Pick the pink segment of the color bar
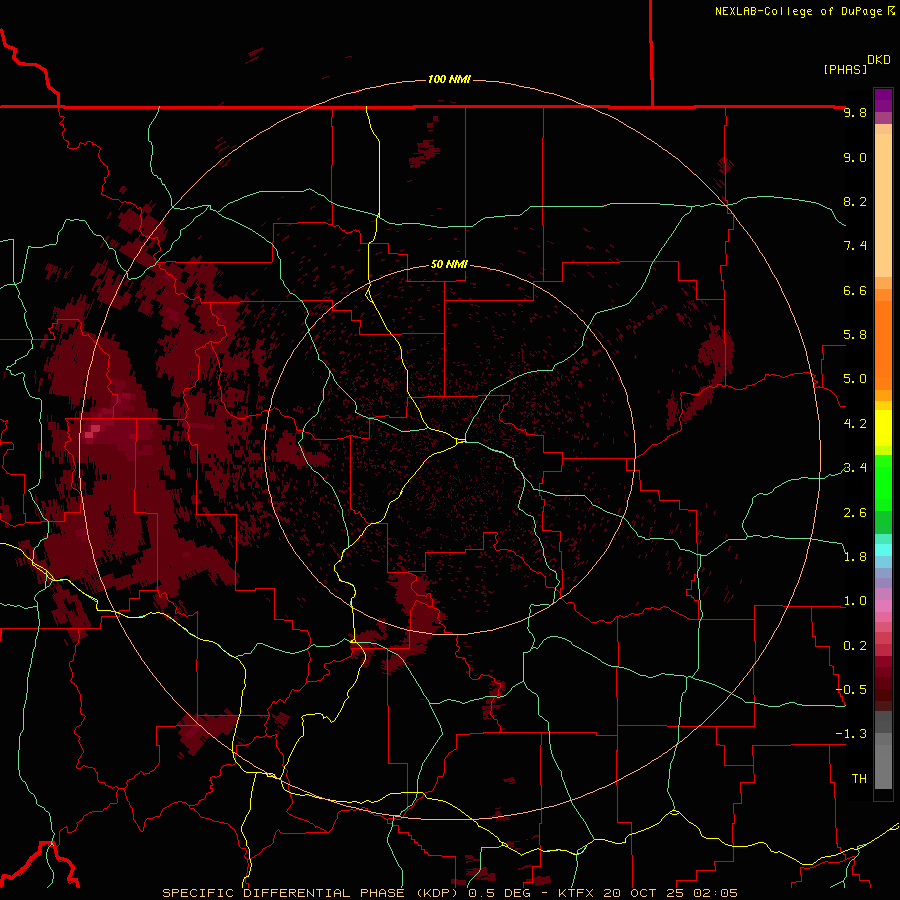 click(x=883, y=606)
